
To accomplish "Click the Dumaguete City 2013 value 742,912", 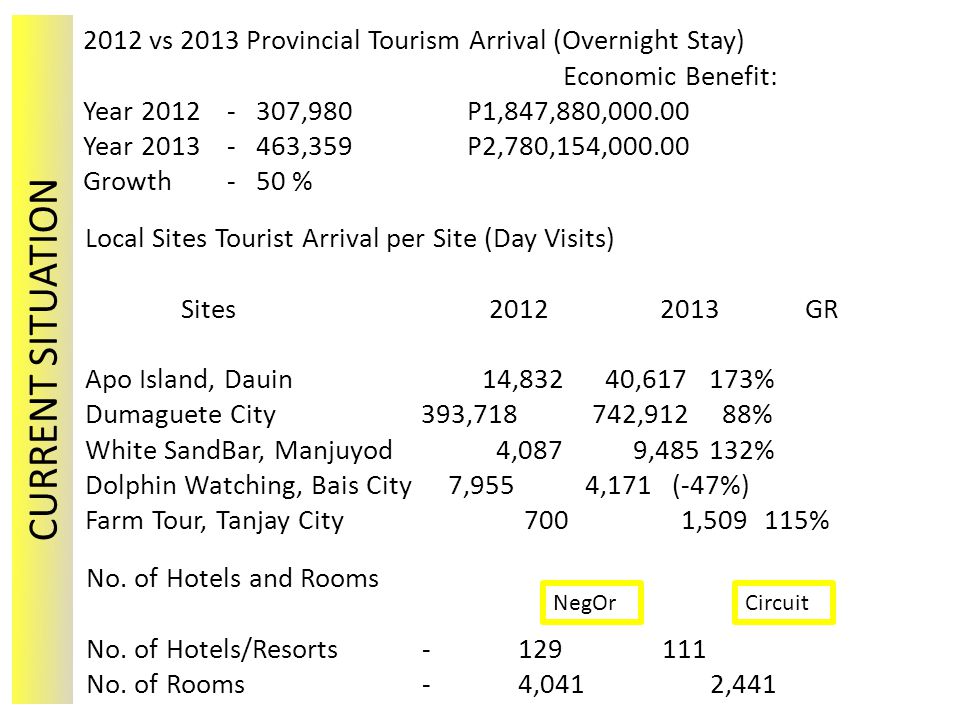I will (x=640, y=414).
